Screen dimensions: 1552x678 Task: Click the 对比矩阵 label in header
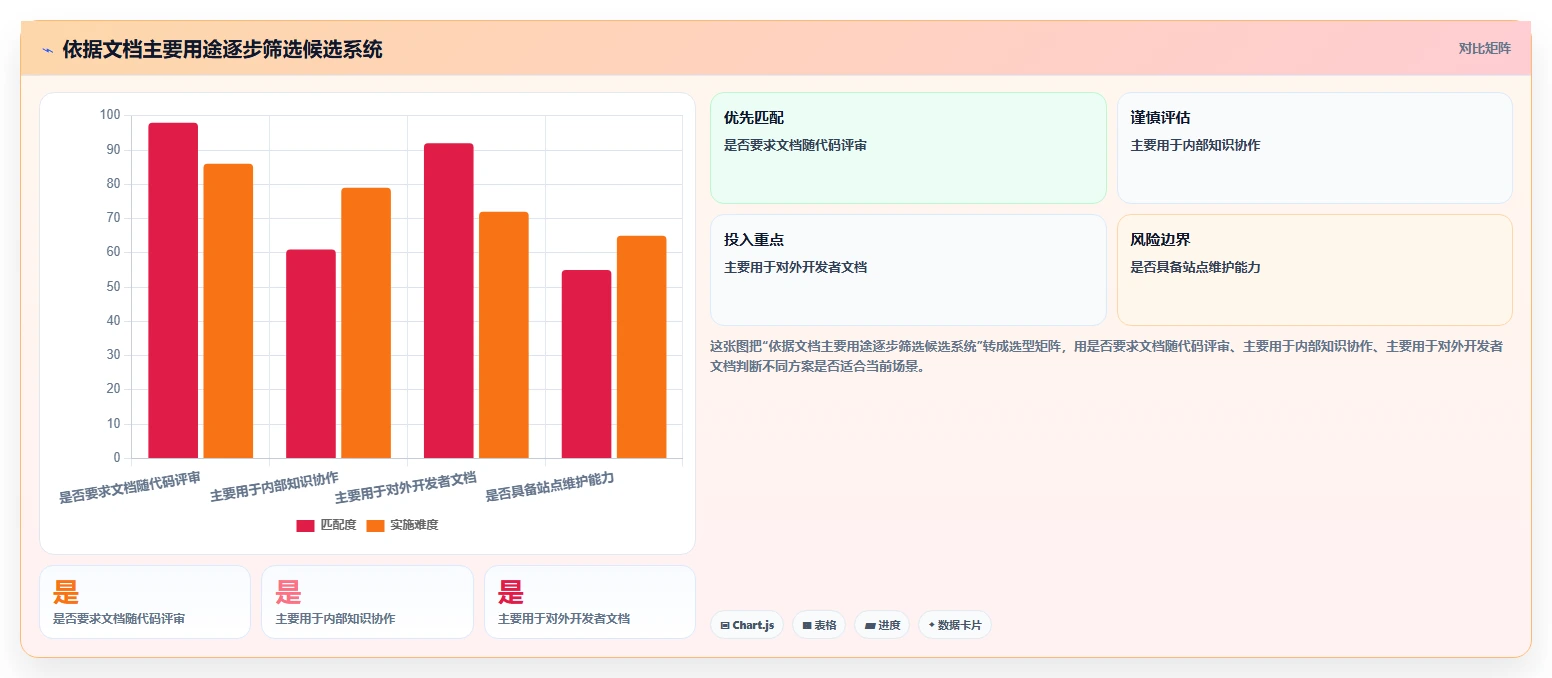1484,48
